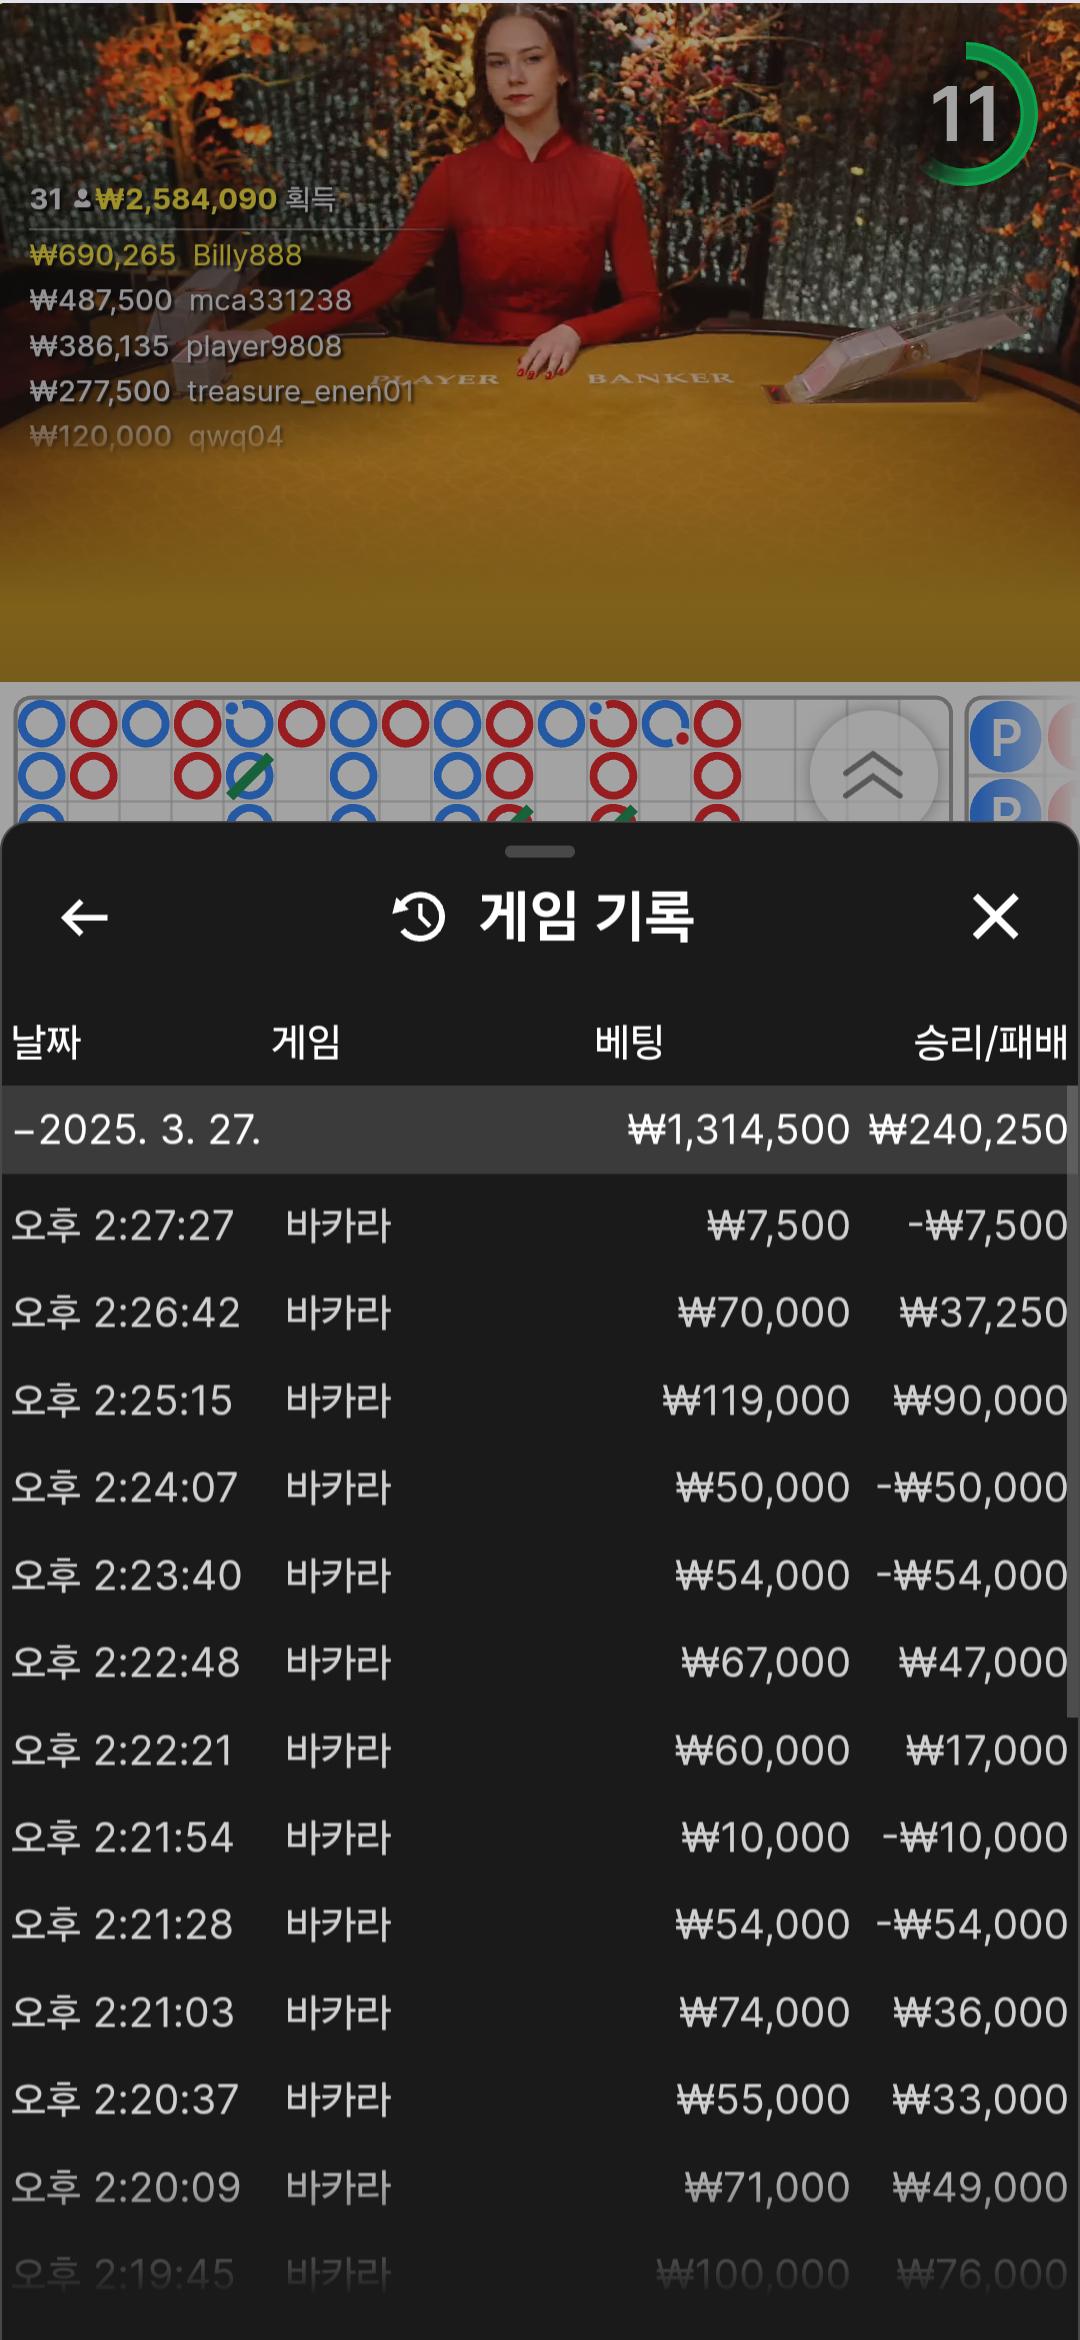The height and width of the screenshot is (2340, 1080).
Task: Click the blue P roadmap icon
Action: click(x=1004, y=738)
